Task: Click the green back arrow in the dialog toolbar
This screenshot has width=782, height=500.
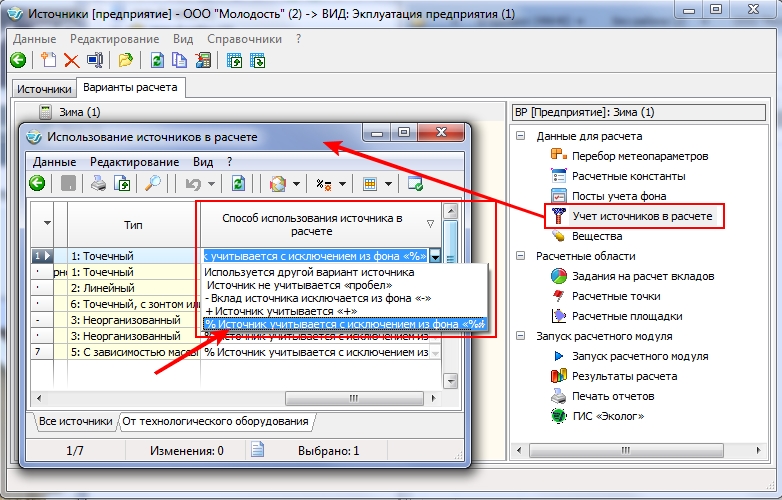Action: [x=37, y=183]
